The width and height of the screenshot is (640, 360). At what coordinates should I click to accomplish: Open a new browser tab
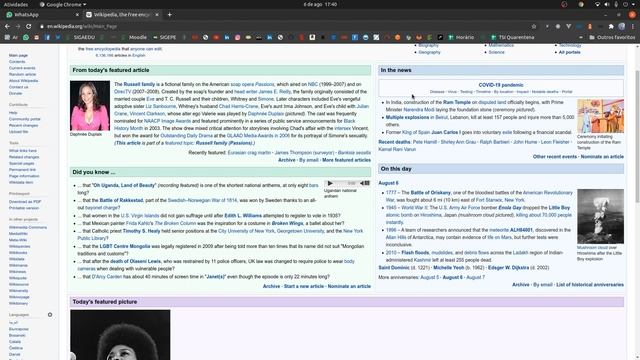click(x=169, y=15)
